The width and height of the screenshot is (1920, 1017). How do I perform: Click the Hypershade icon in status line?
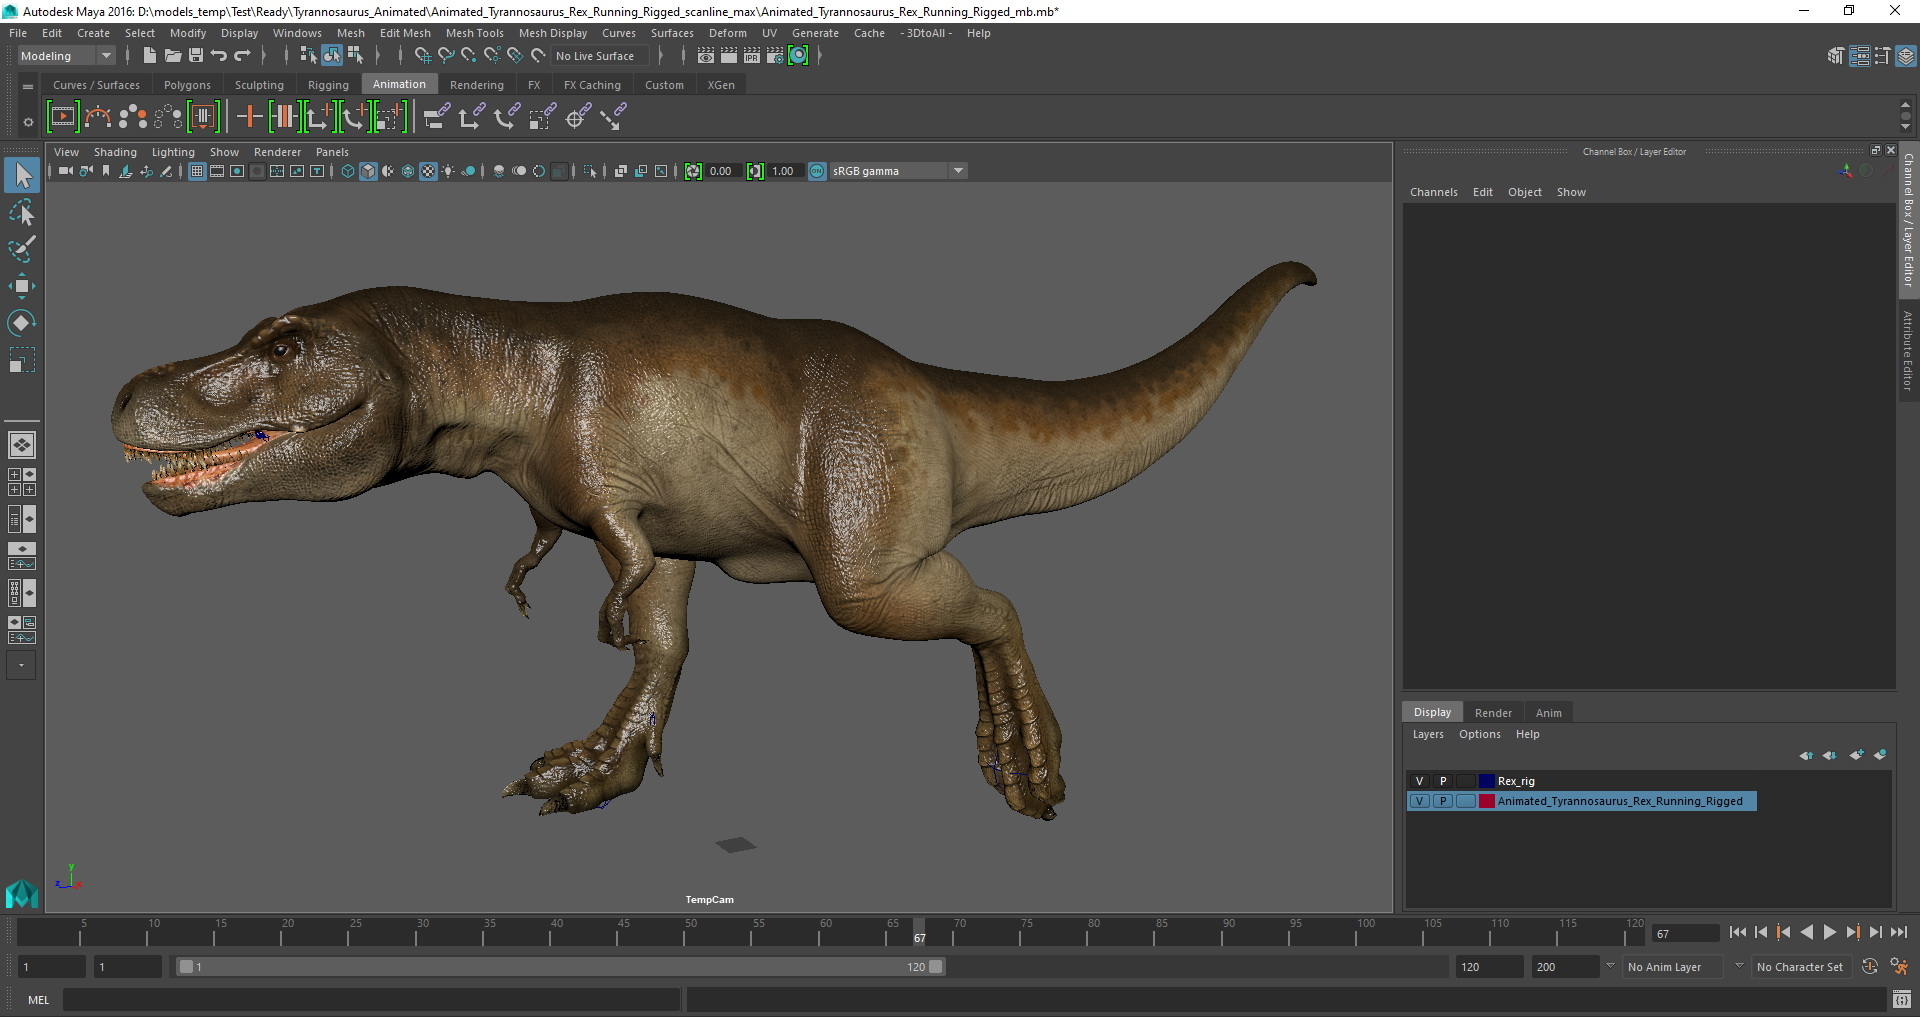(798, 56)
